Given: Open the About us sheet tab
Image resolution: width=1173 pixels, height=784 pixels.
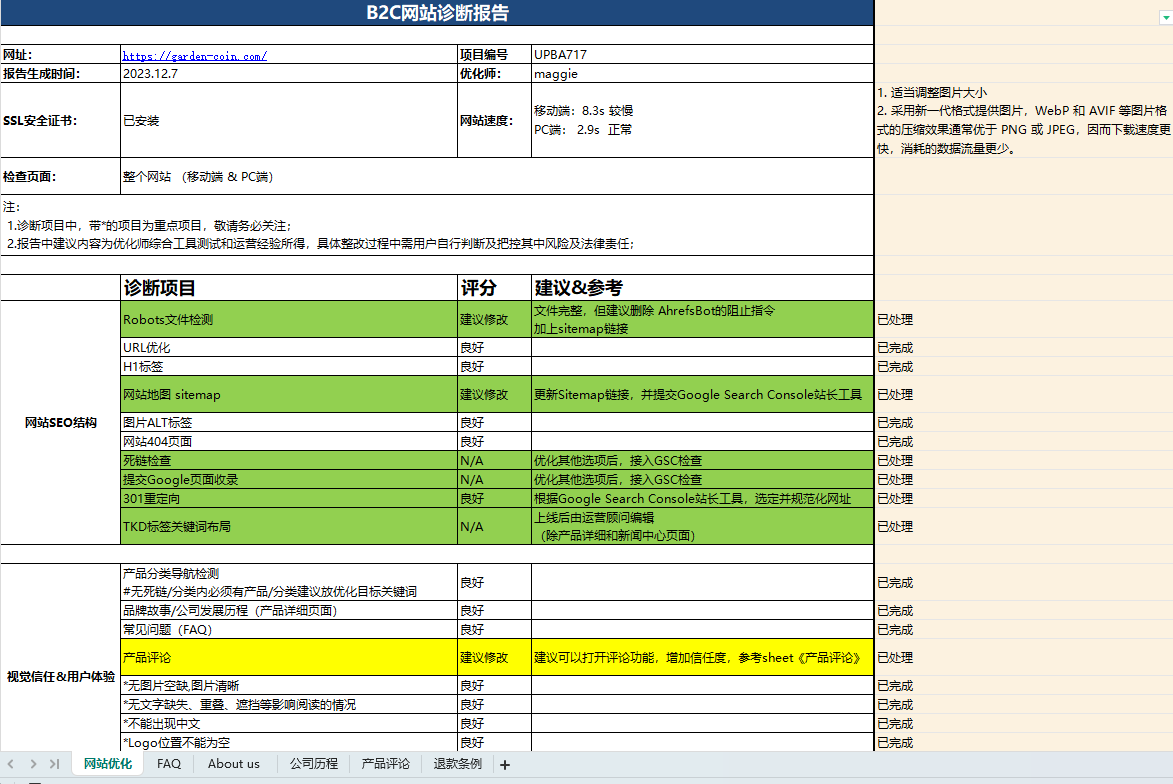Looking at the screenshot, I should (234, 764).
